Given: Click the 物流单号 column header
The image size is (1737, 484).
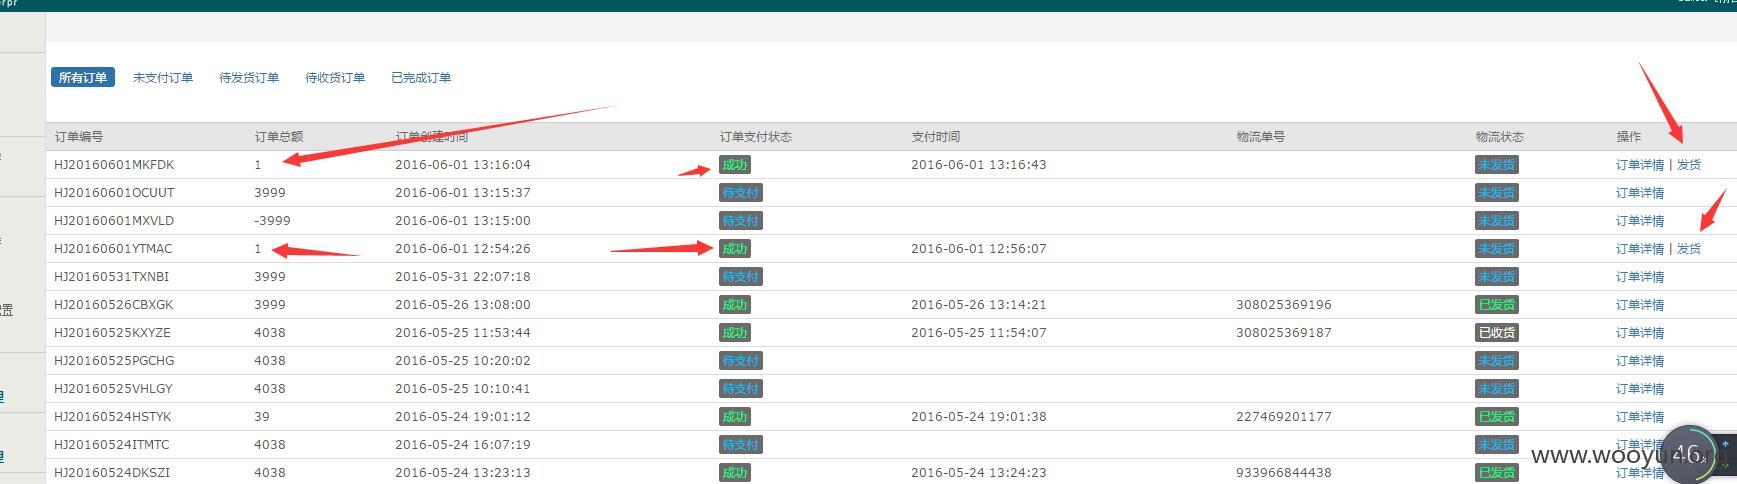Looking at the screenshot, I should (x=1261, y=137).
